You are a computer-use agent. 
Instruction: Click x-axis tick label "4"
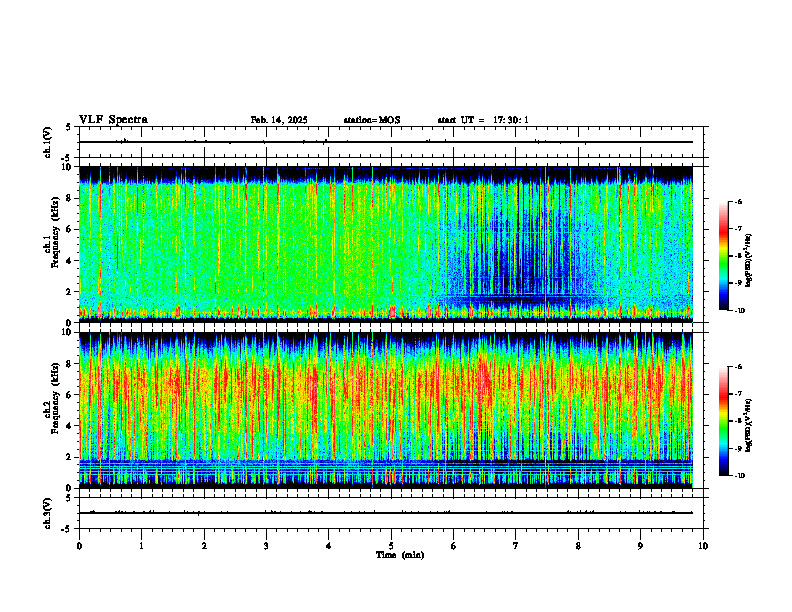pyautogui.click(x=329, y=546)
